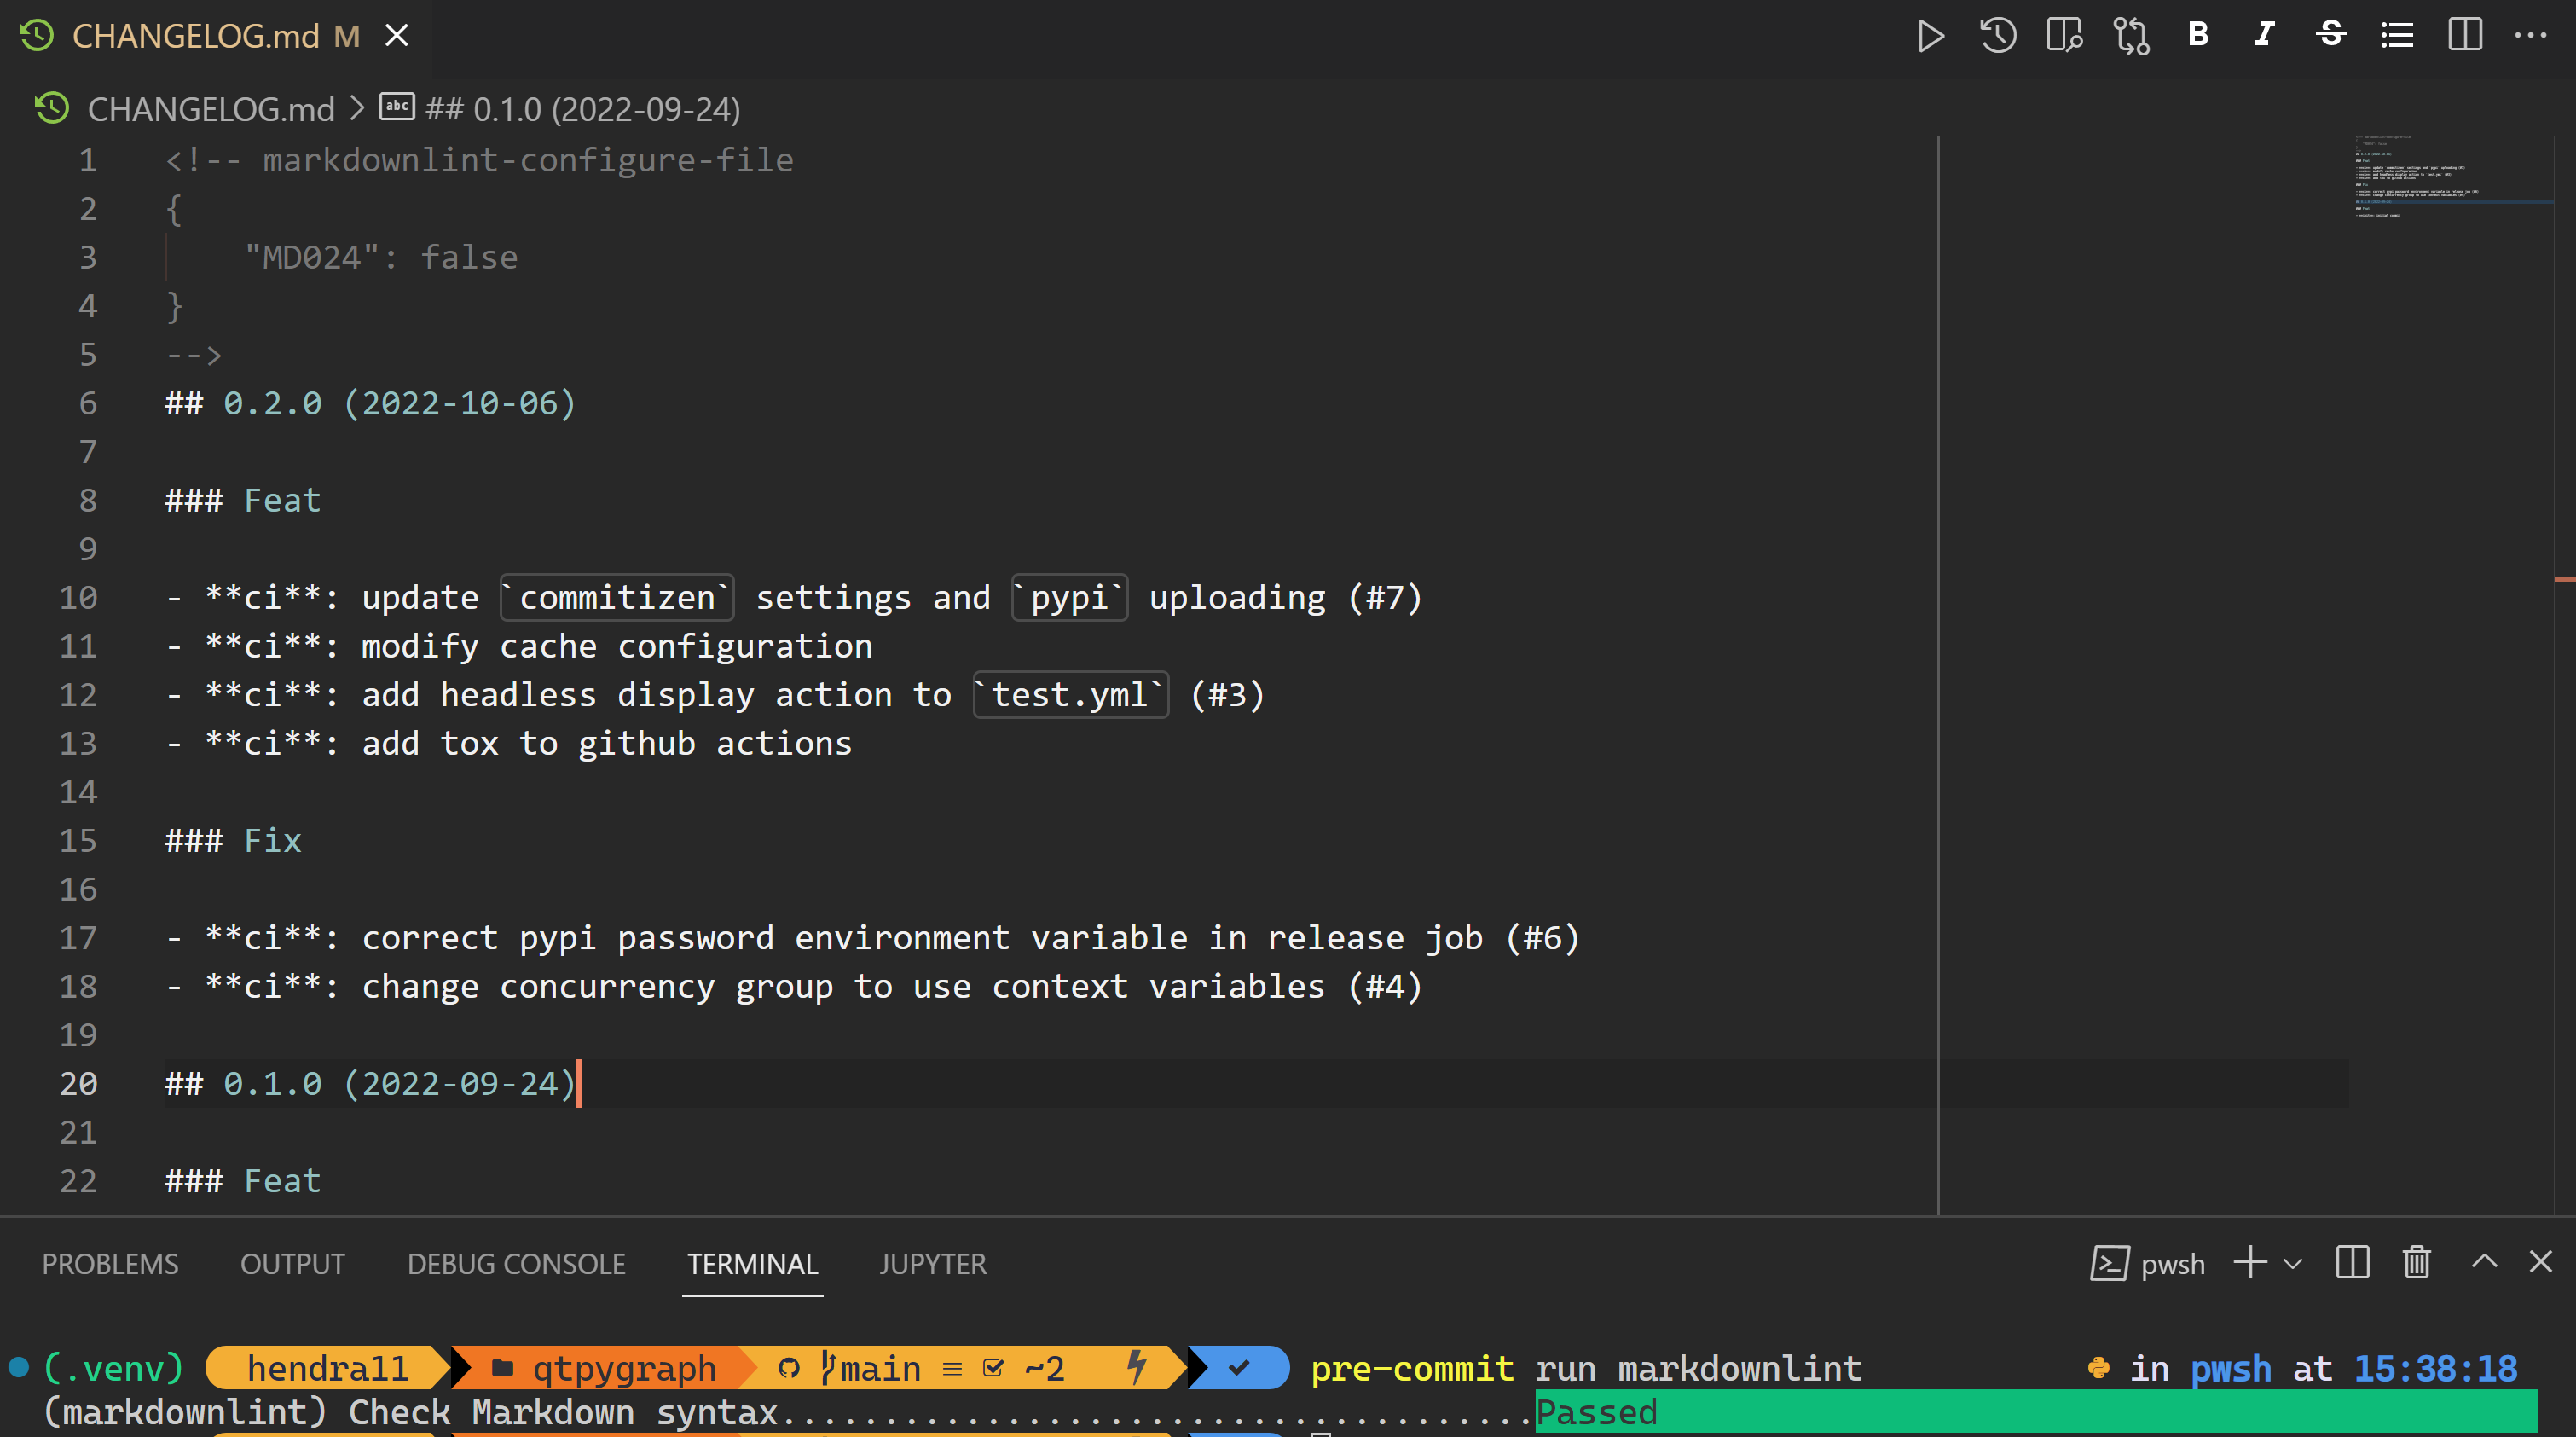Toggle italic formatting
2576x1437 pixels.
click(x=2264, y=35)
